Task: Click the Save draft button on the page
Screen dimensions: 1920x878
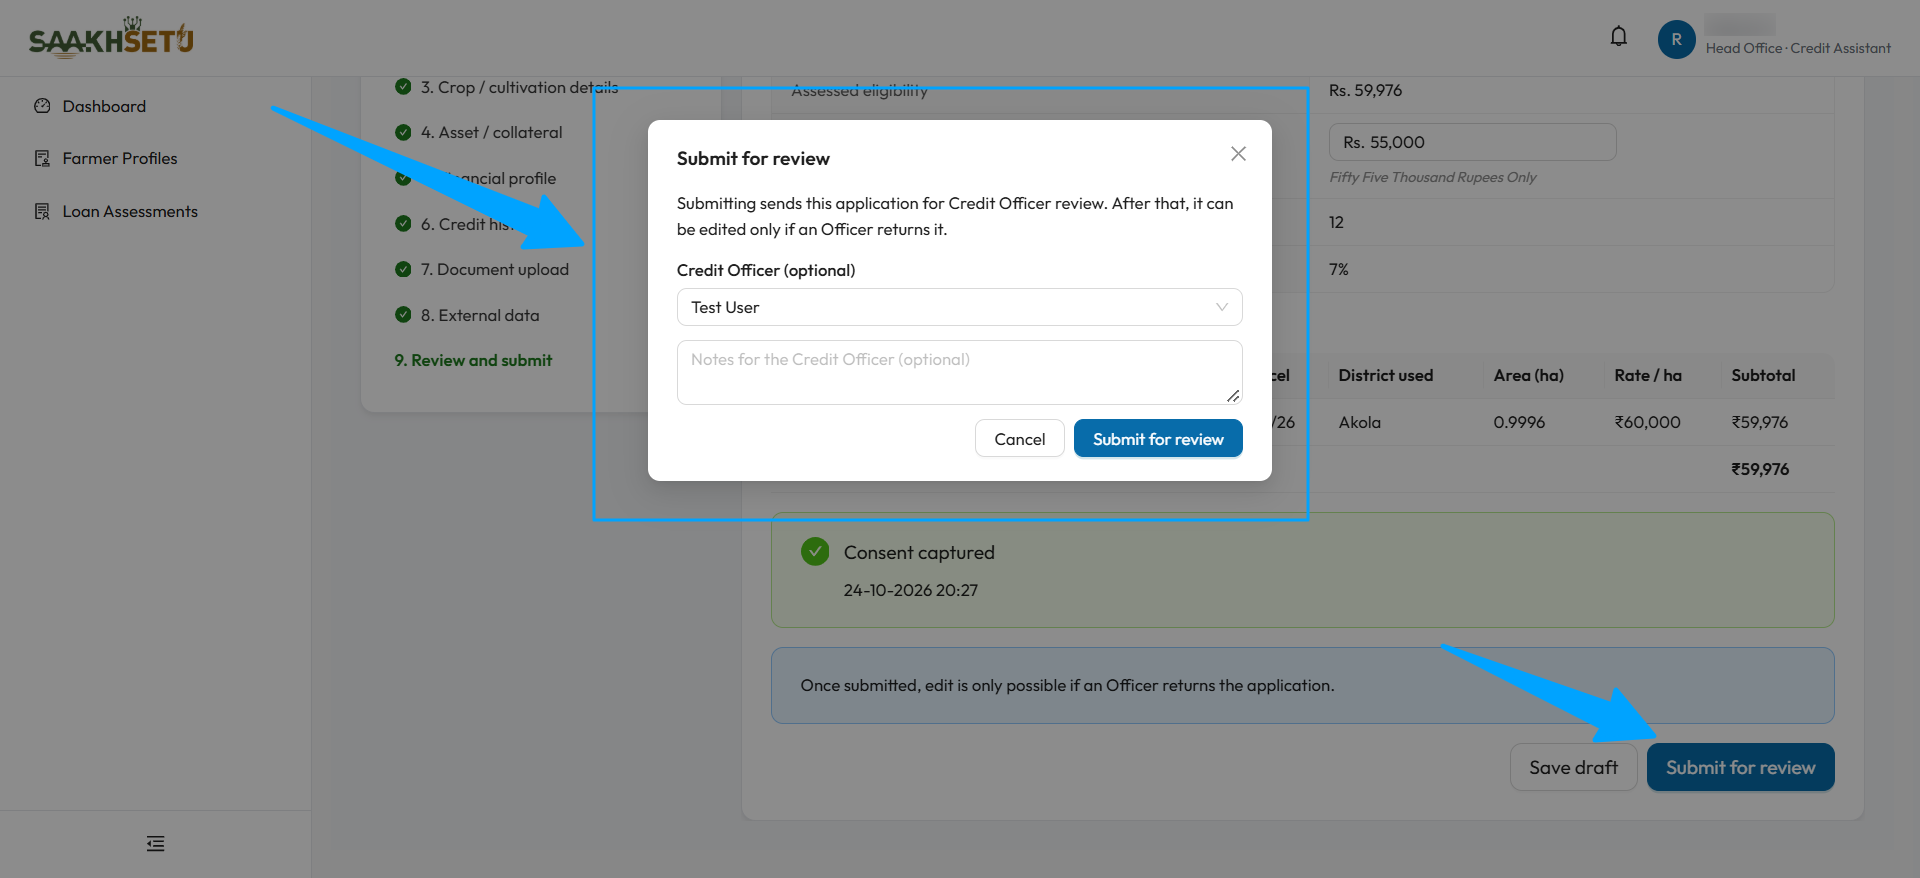Action: pos(1573,767)
